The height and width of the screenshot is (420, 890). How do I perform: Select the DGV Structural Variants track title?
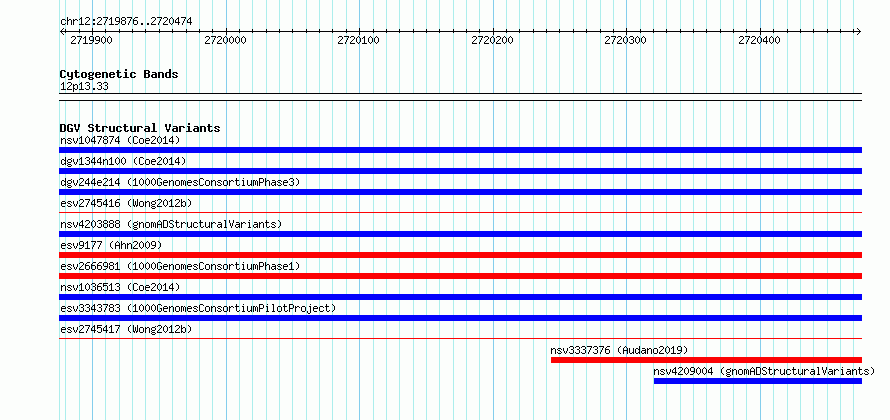(140, 128)
